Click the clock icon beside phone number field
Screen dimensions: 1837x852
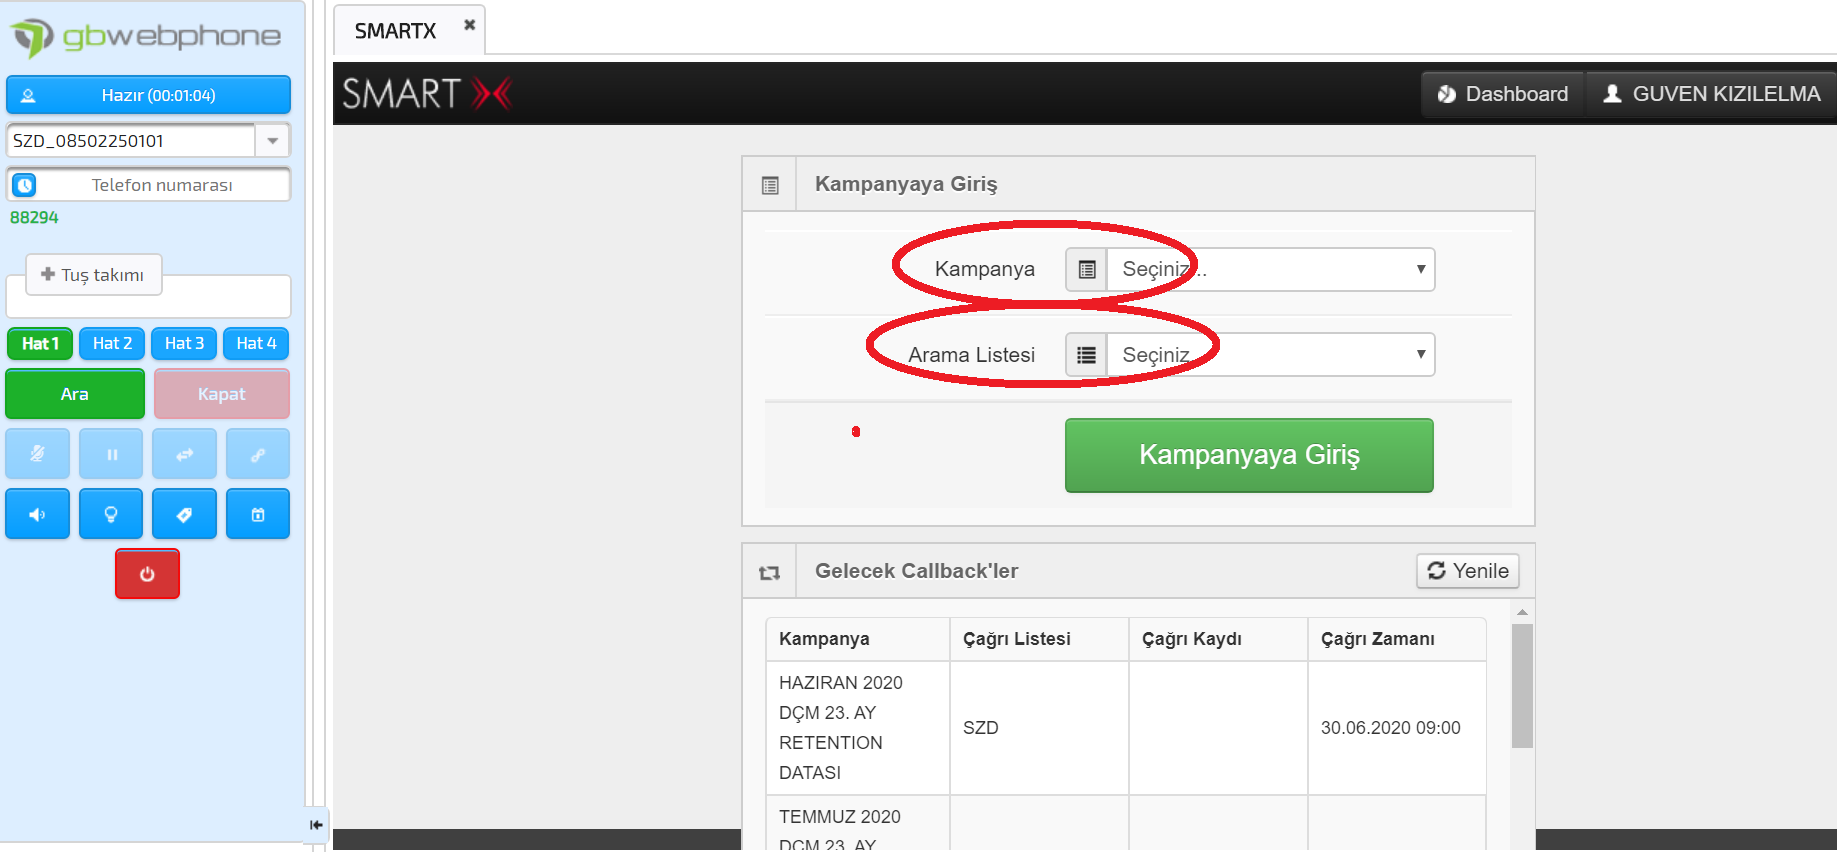[x=25, y=185]
